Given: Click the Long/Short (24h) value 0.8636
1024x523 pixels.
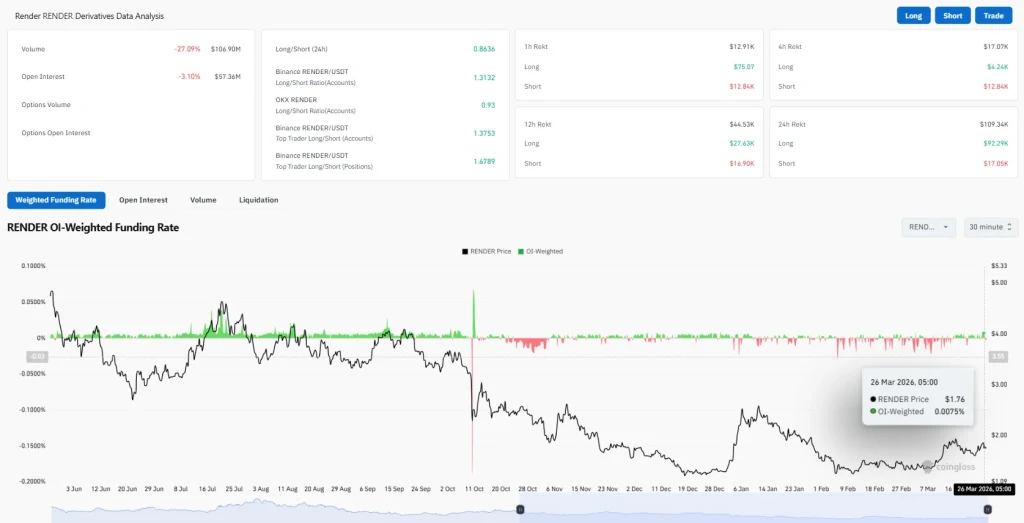Looking at the screenshot, I should pyautogui.click(x=484, y=49).
